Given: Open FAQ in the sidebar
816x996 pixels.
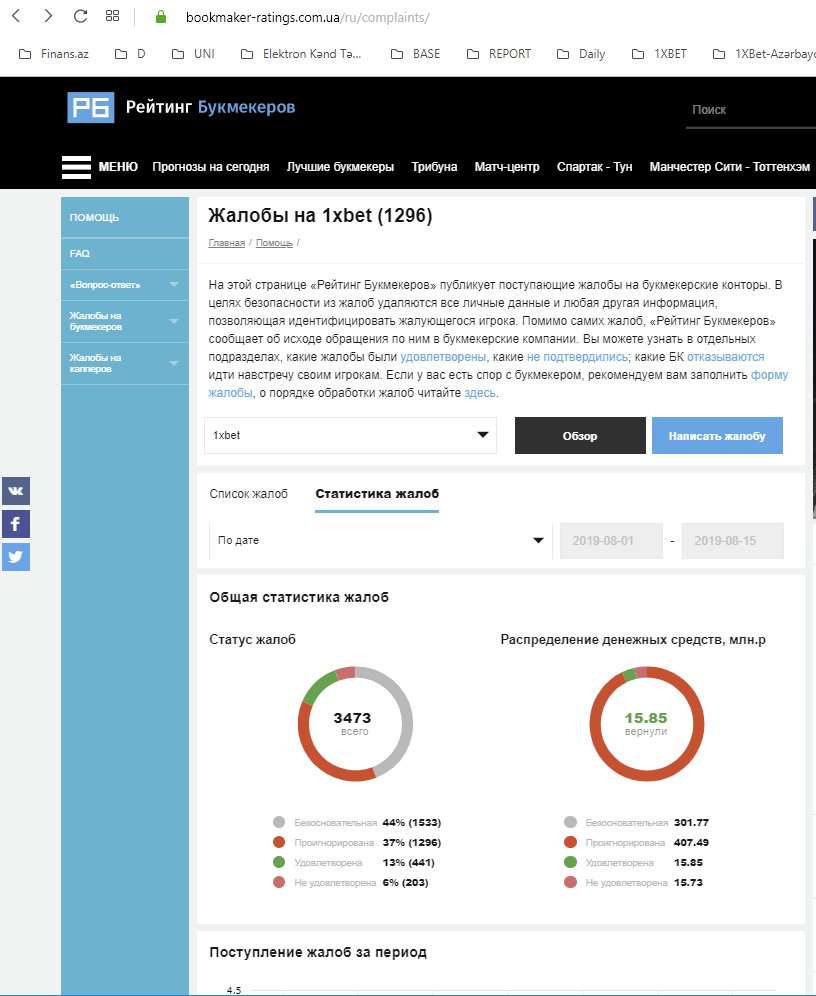Looking at the screenshot, I should (x=125, y=253).
